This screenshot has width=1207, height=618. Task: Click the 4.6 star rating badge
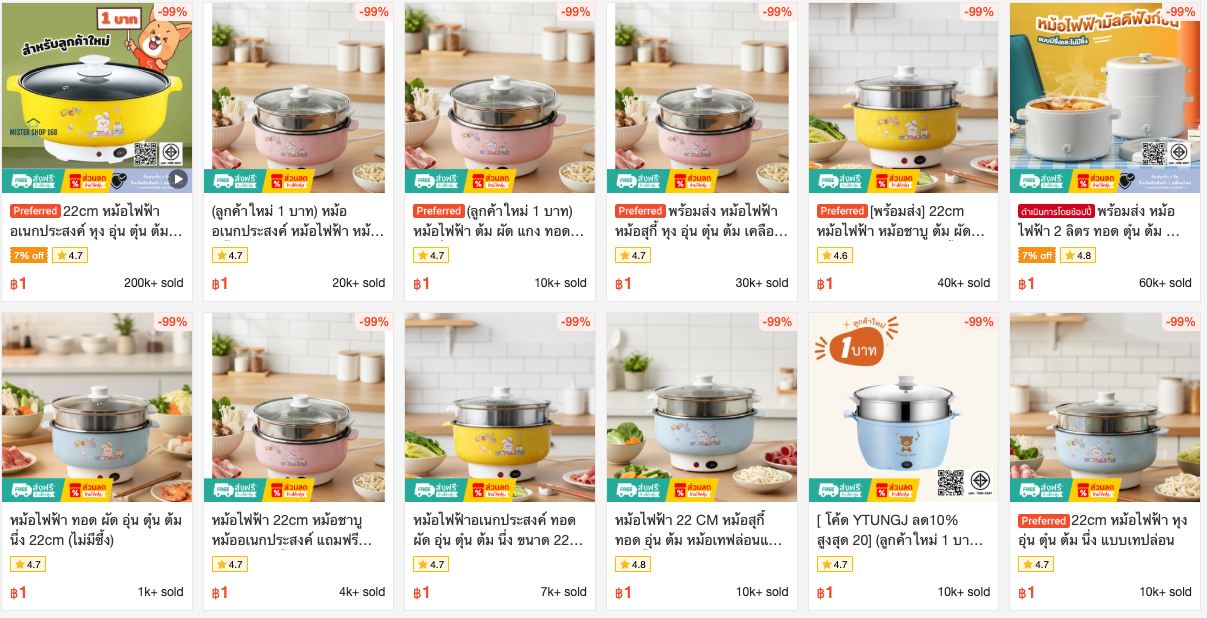click(834, 255)
